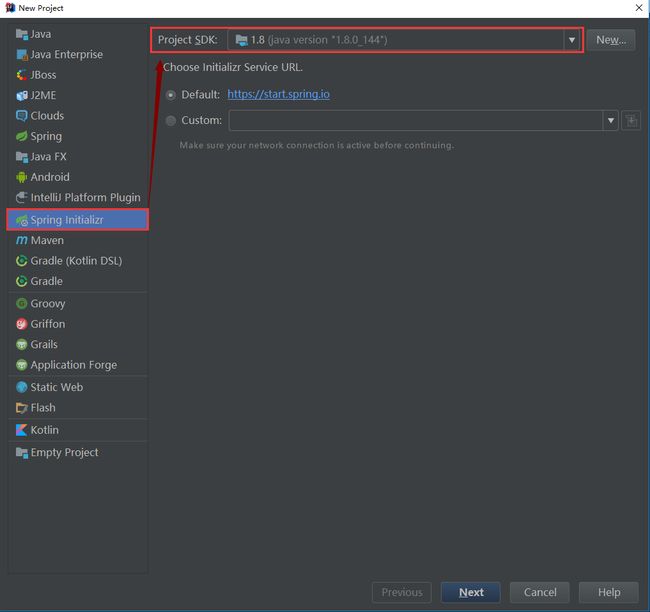
Task: Click the Java folder icon
Action: 22,34
